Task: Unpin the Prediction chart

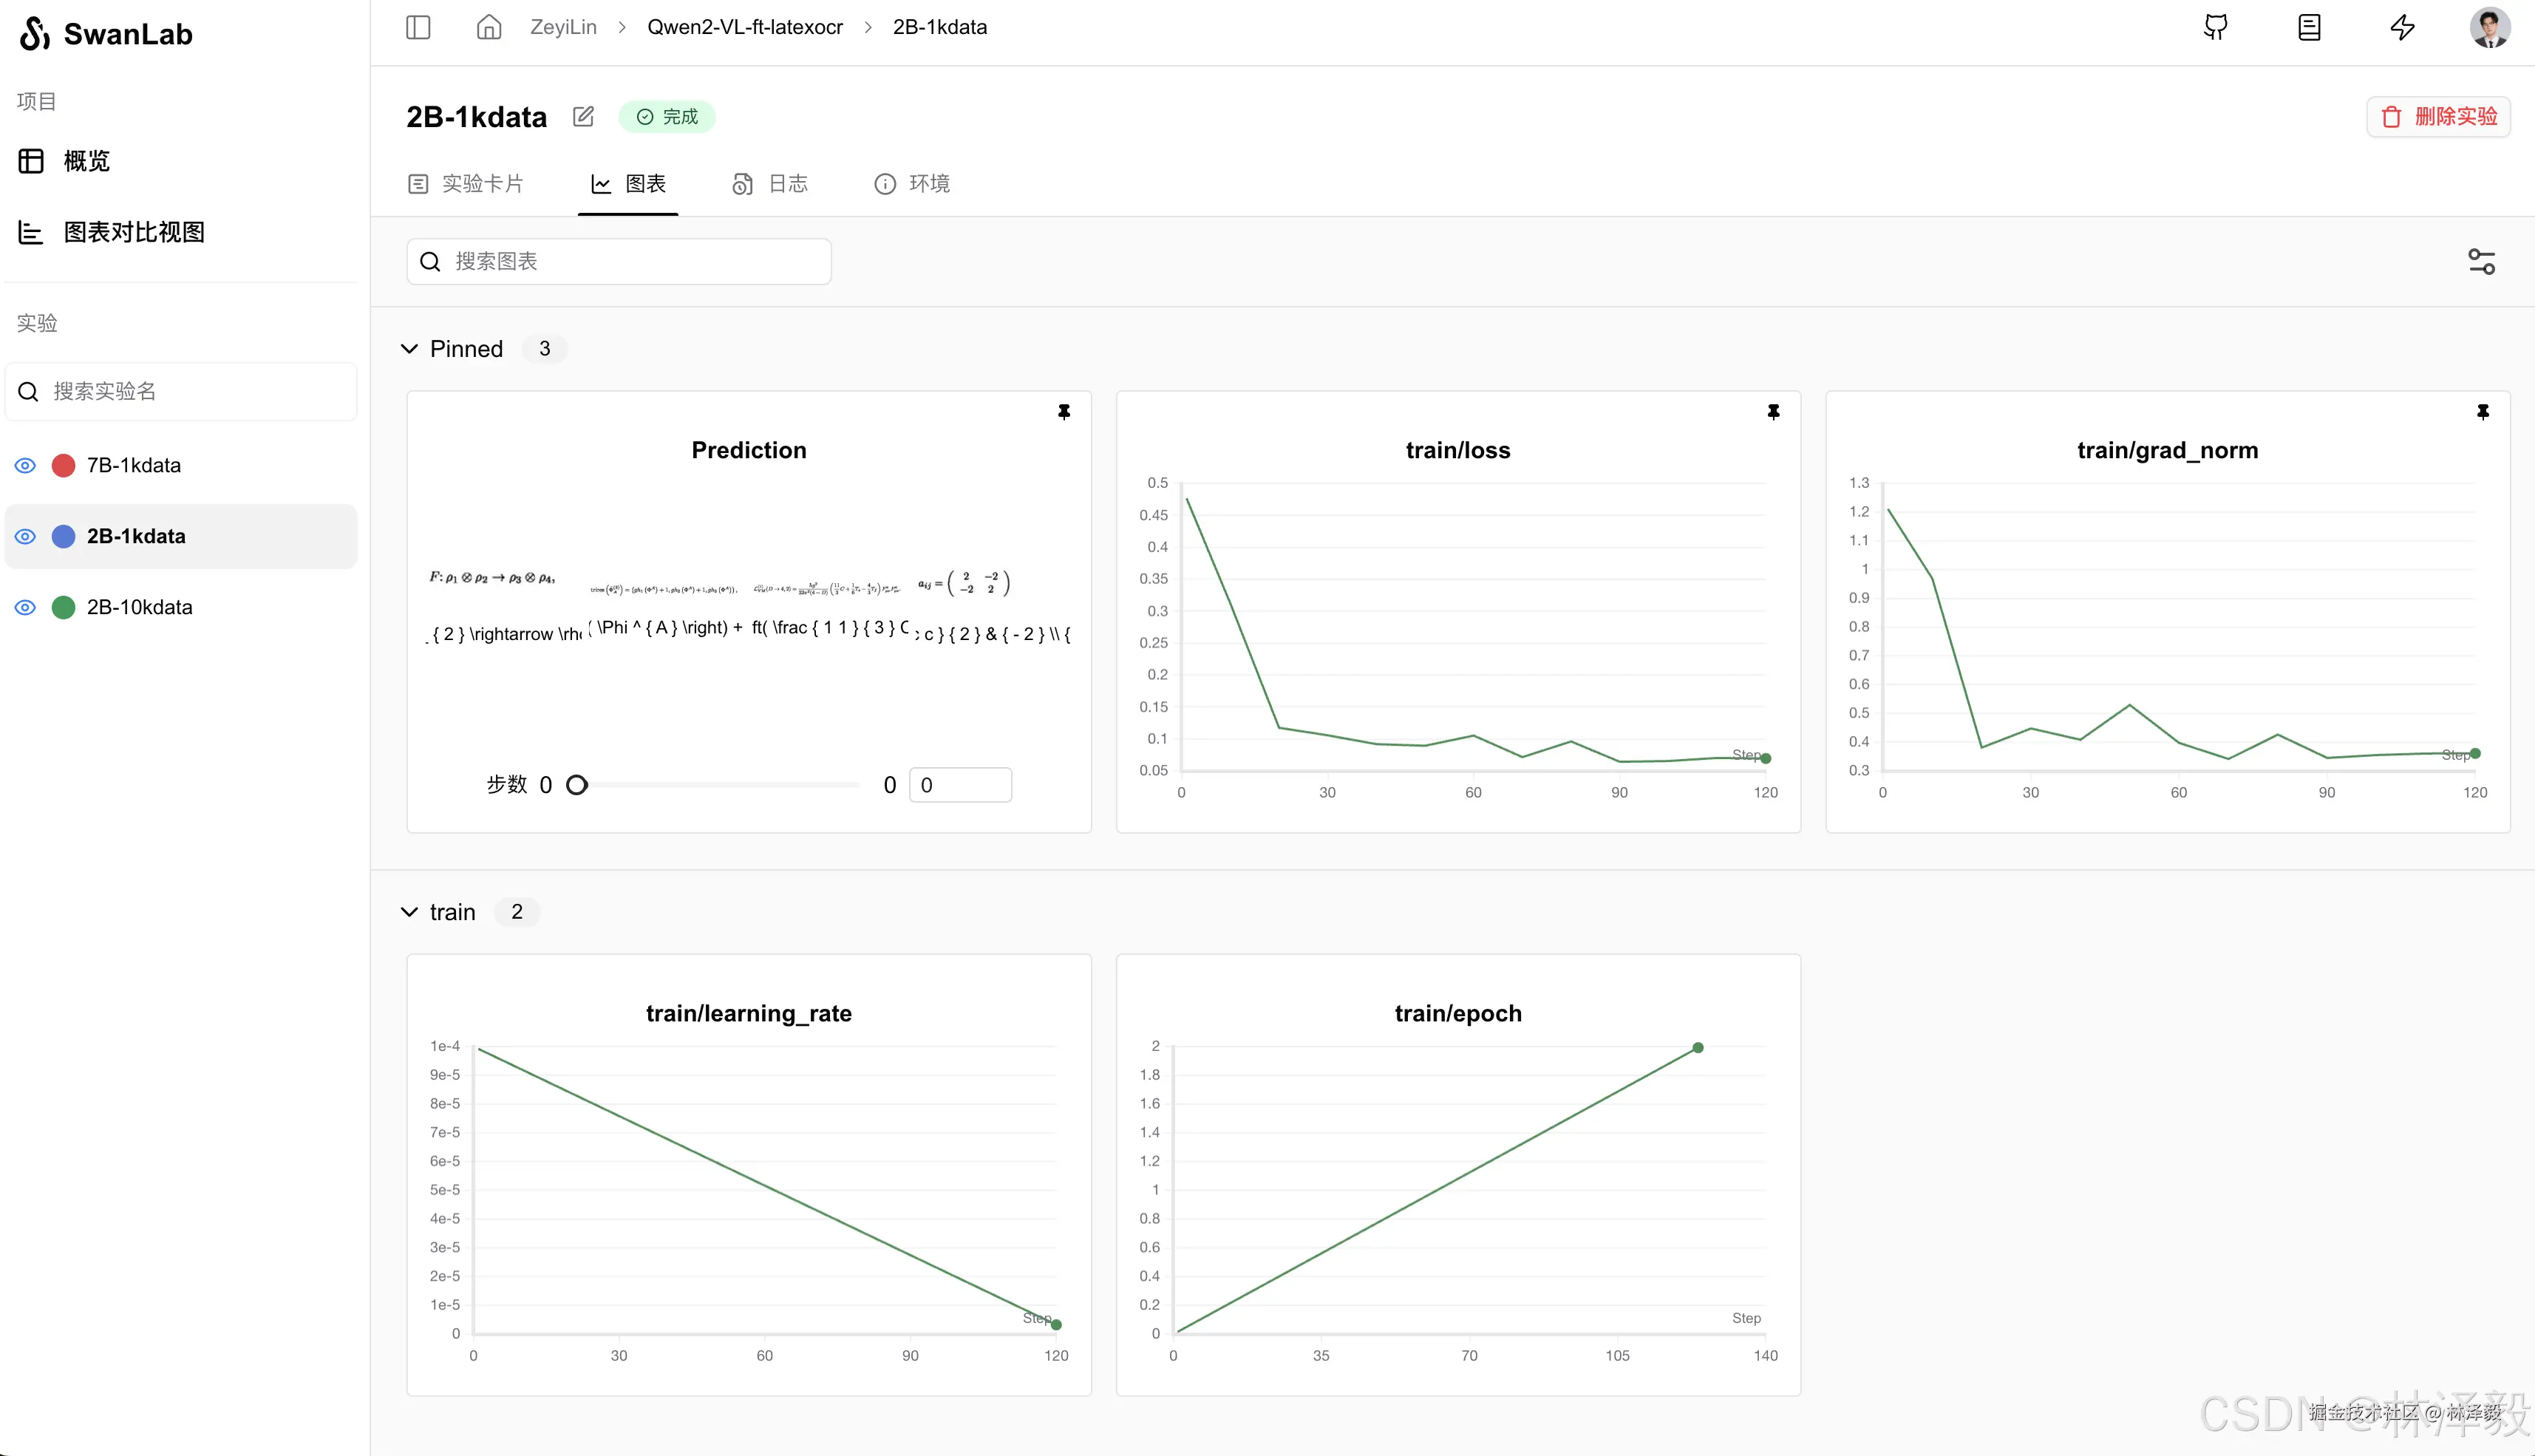Action: click(x=1064, y=412)
